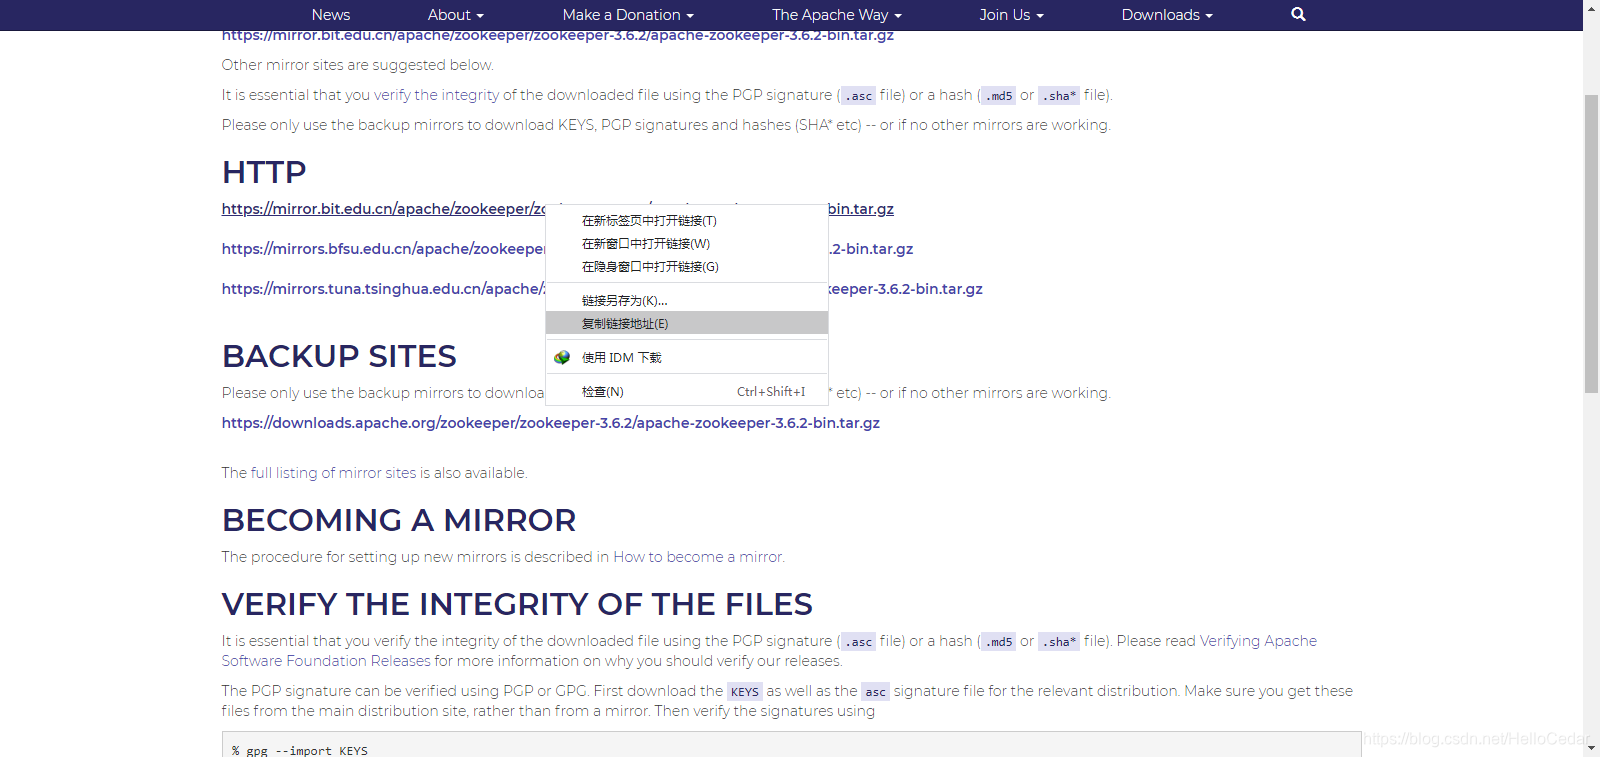The image size is (1600, 757).
Task: Select download with IDM entry
Action: coord(687,357)
